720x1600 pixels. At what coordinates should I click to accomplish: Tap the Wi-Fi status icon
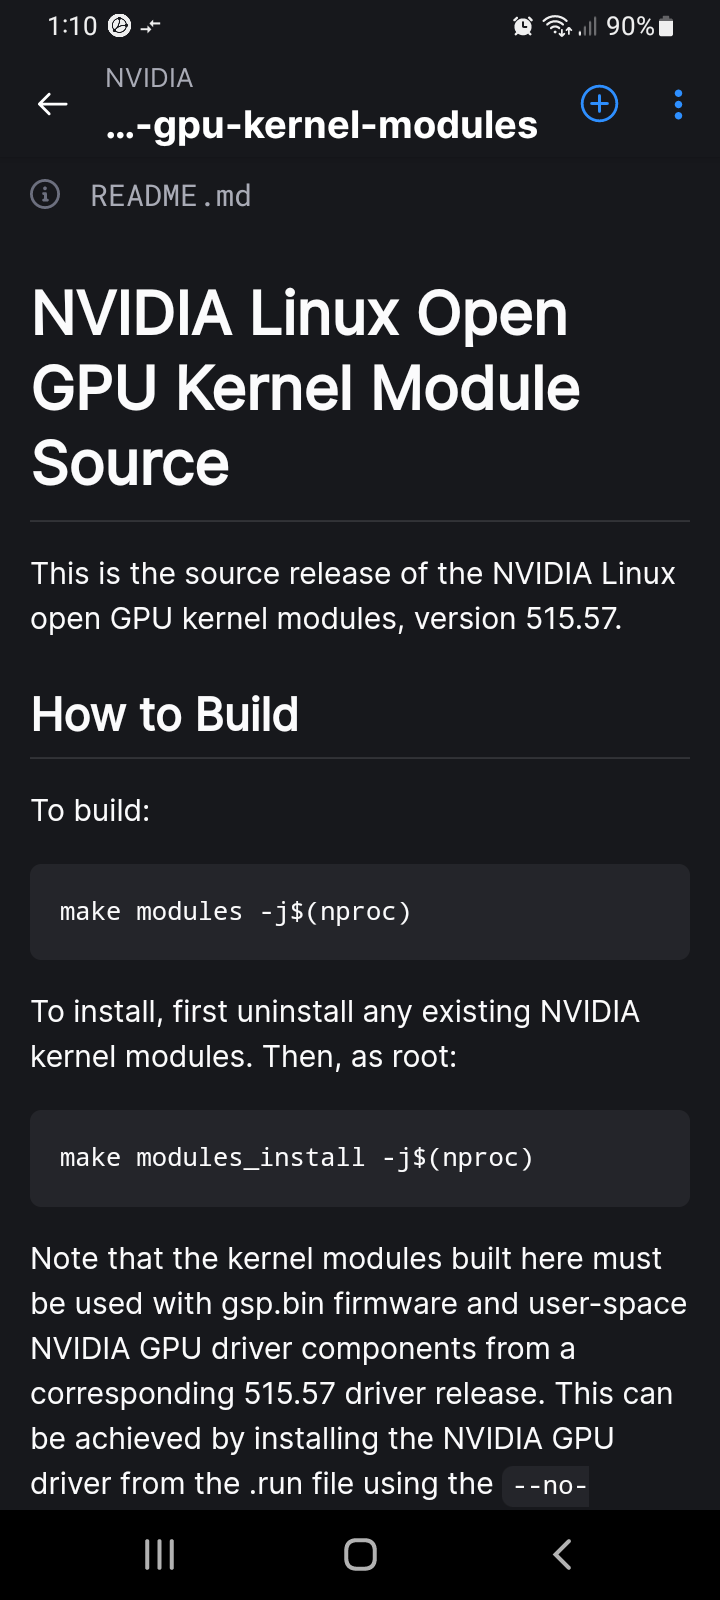click(x=555, y=26)
